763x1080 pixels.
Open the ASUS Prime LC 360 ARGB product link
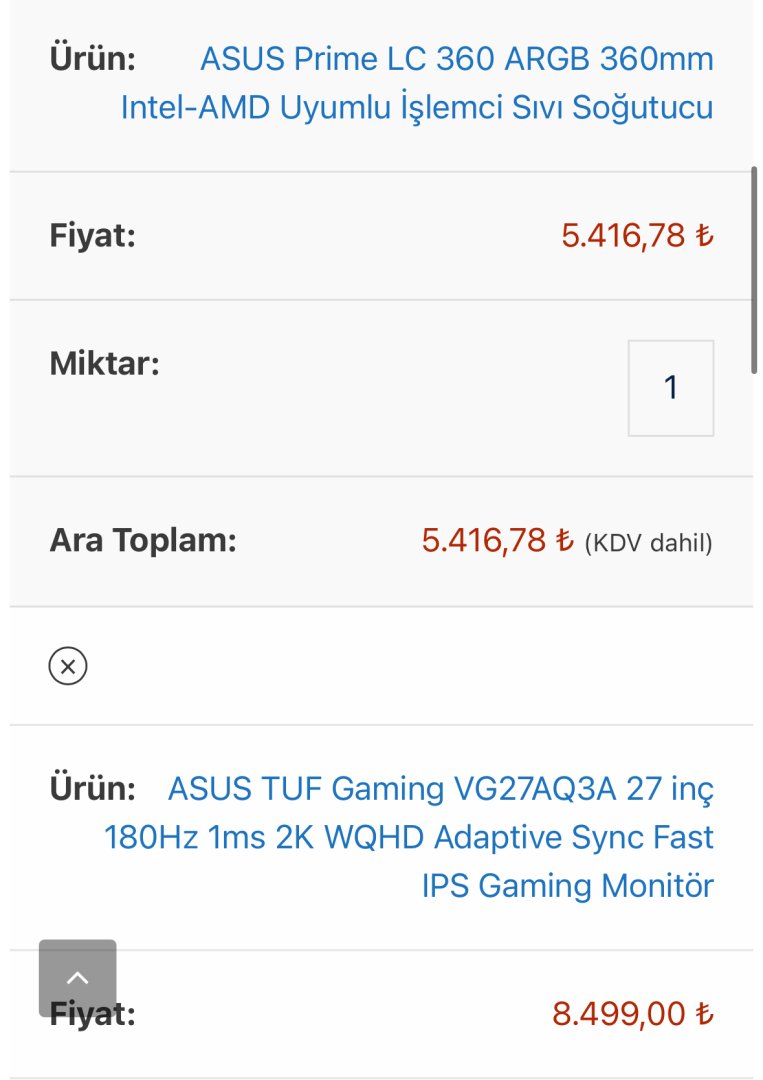pos(456,59)
